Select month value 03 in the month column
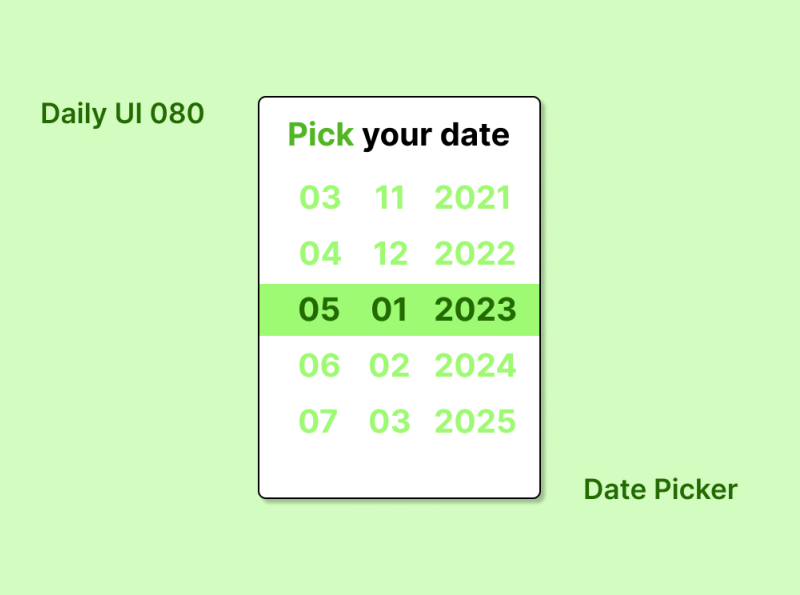This screenshot has height=595, width=800. click(320, 198)
